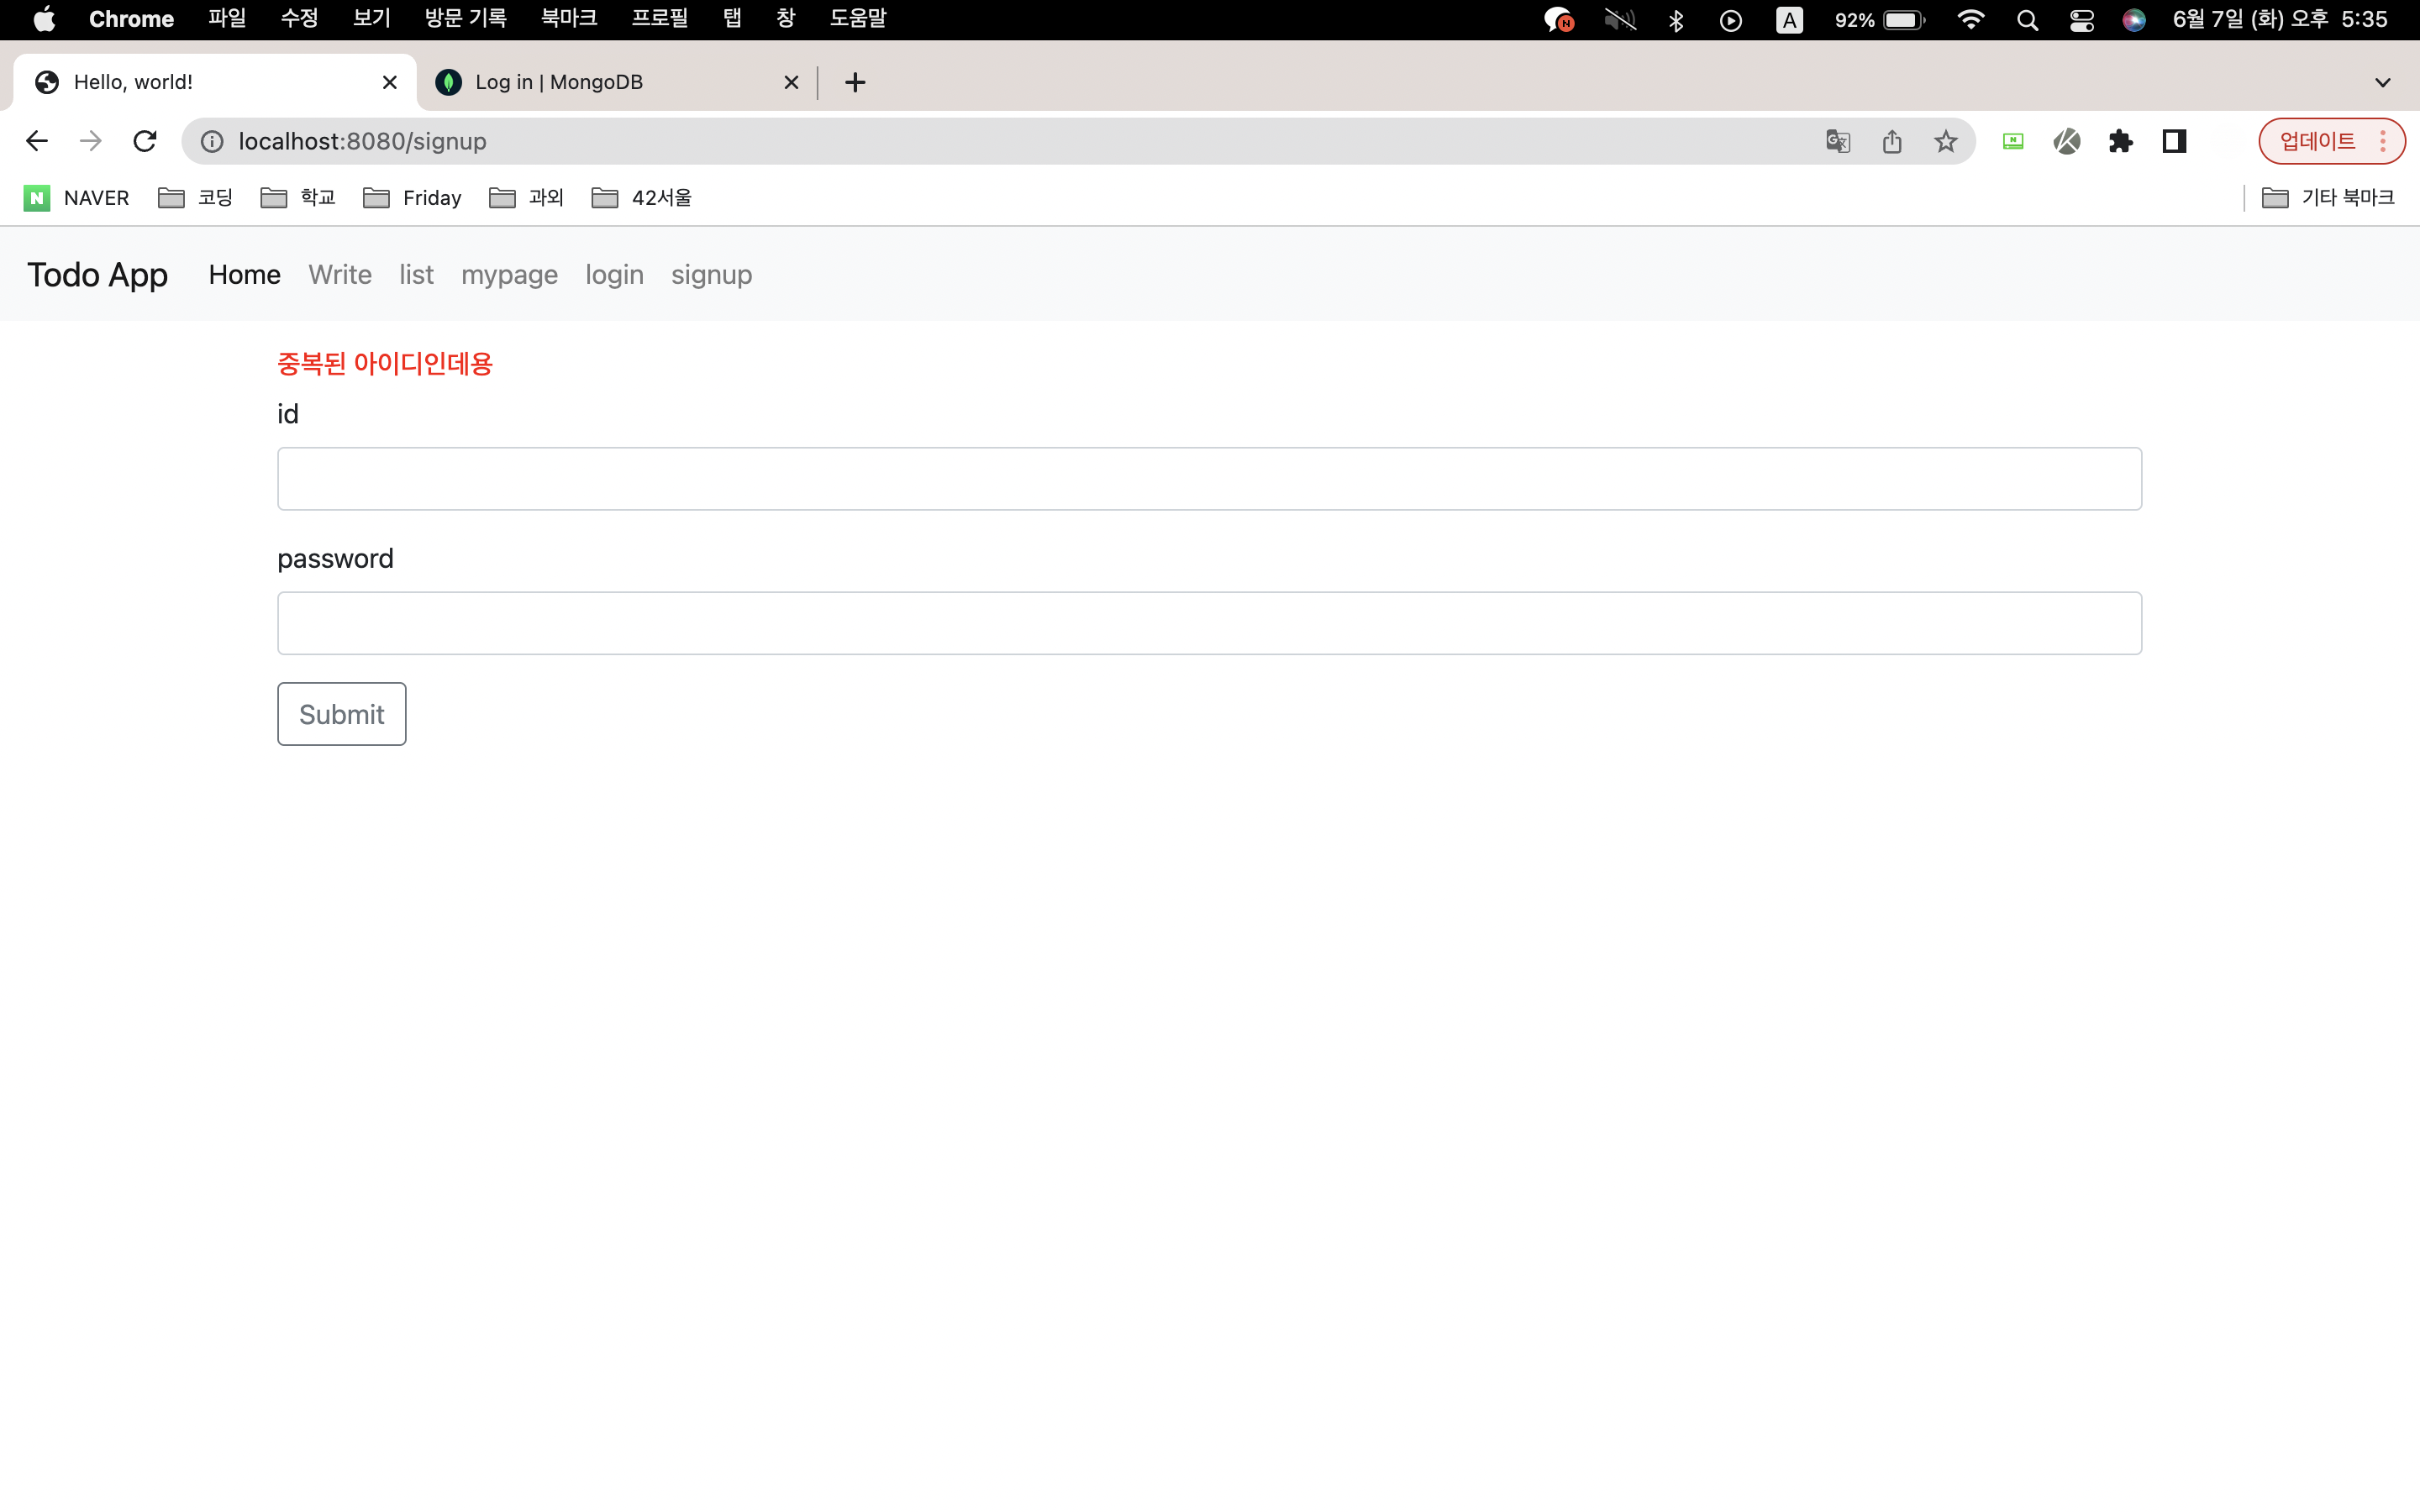Open Google Translate icon in address bar

point(1838,141)
